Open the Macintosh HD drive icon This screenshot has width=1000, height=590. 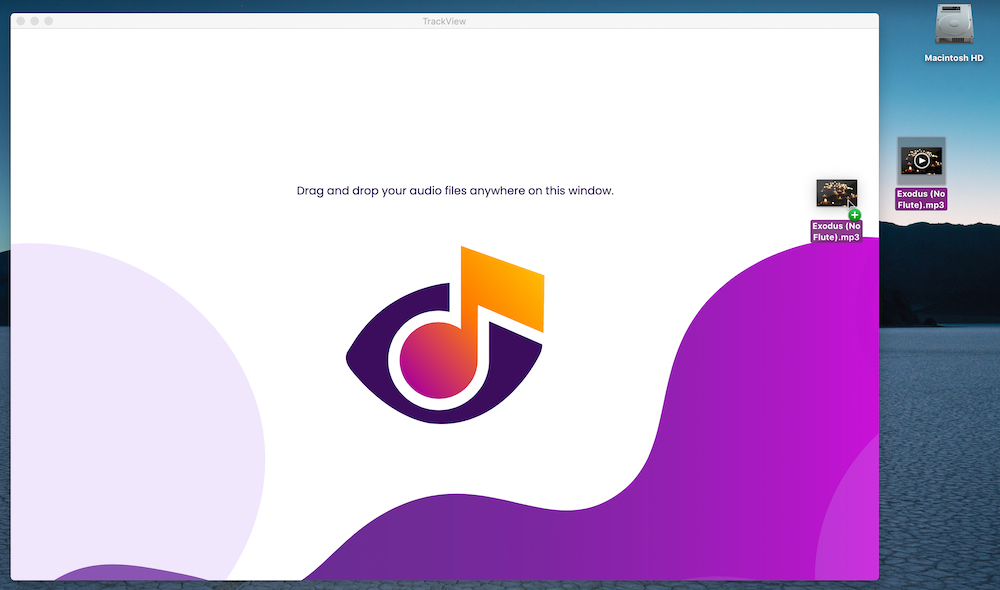click(954, 26)
